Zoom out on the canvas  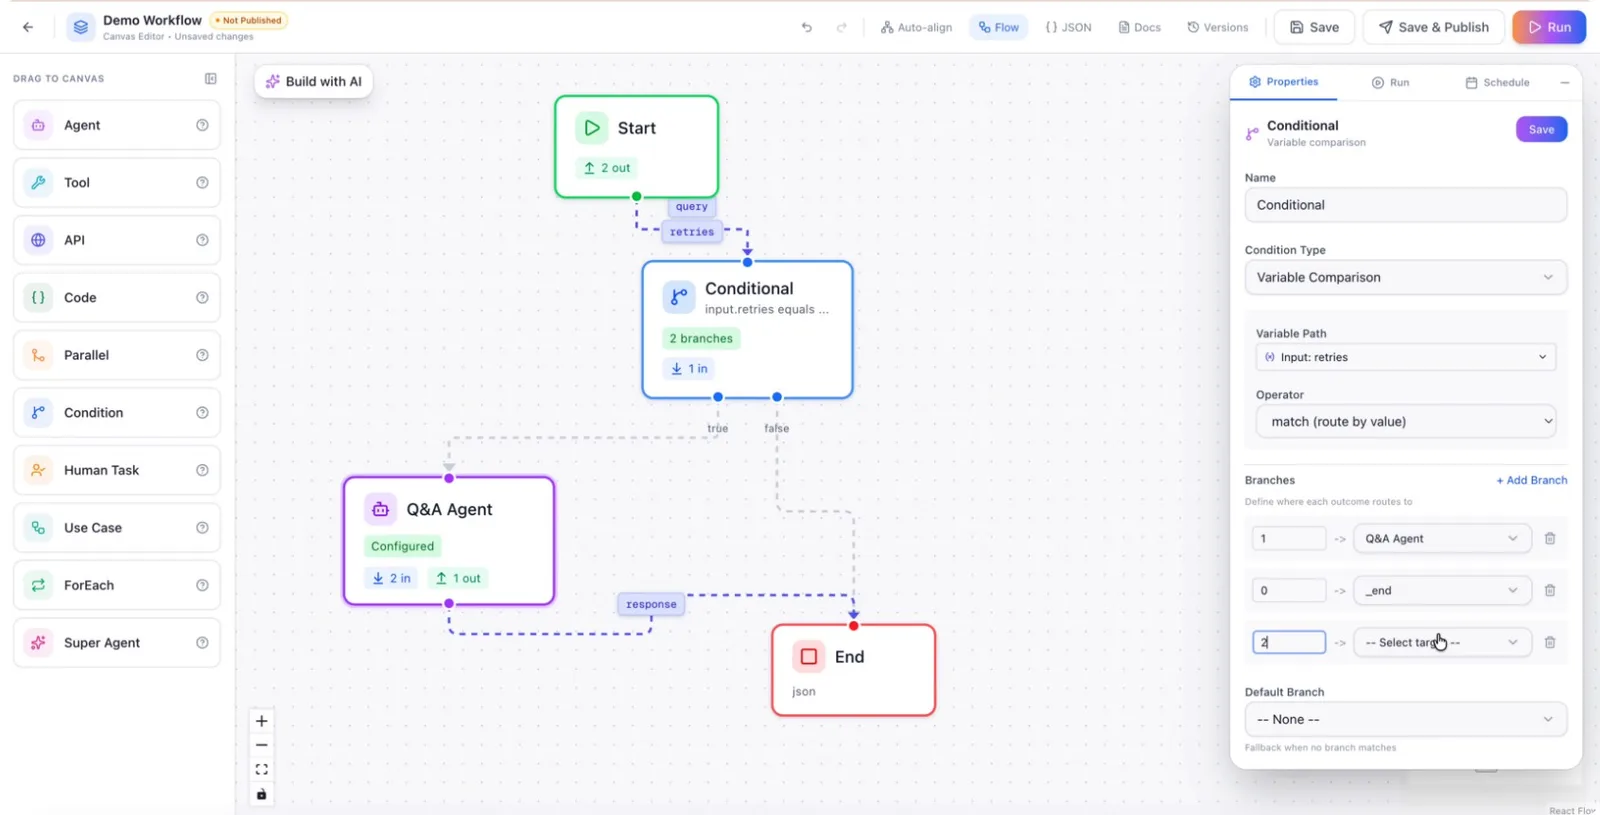click(262, 745)
